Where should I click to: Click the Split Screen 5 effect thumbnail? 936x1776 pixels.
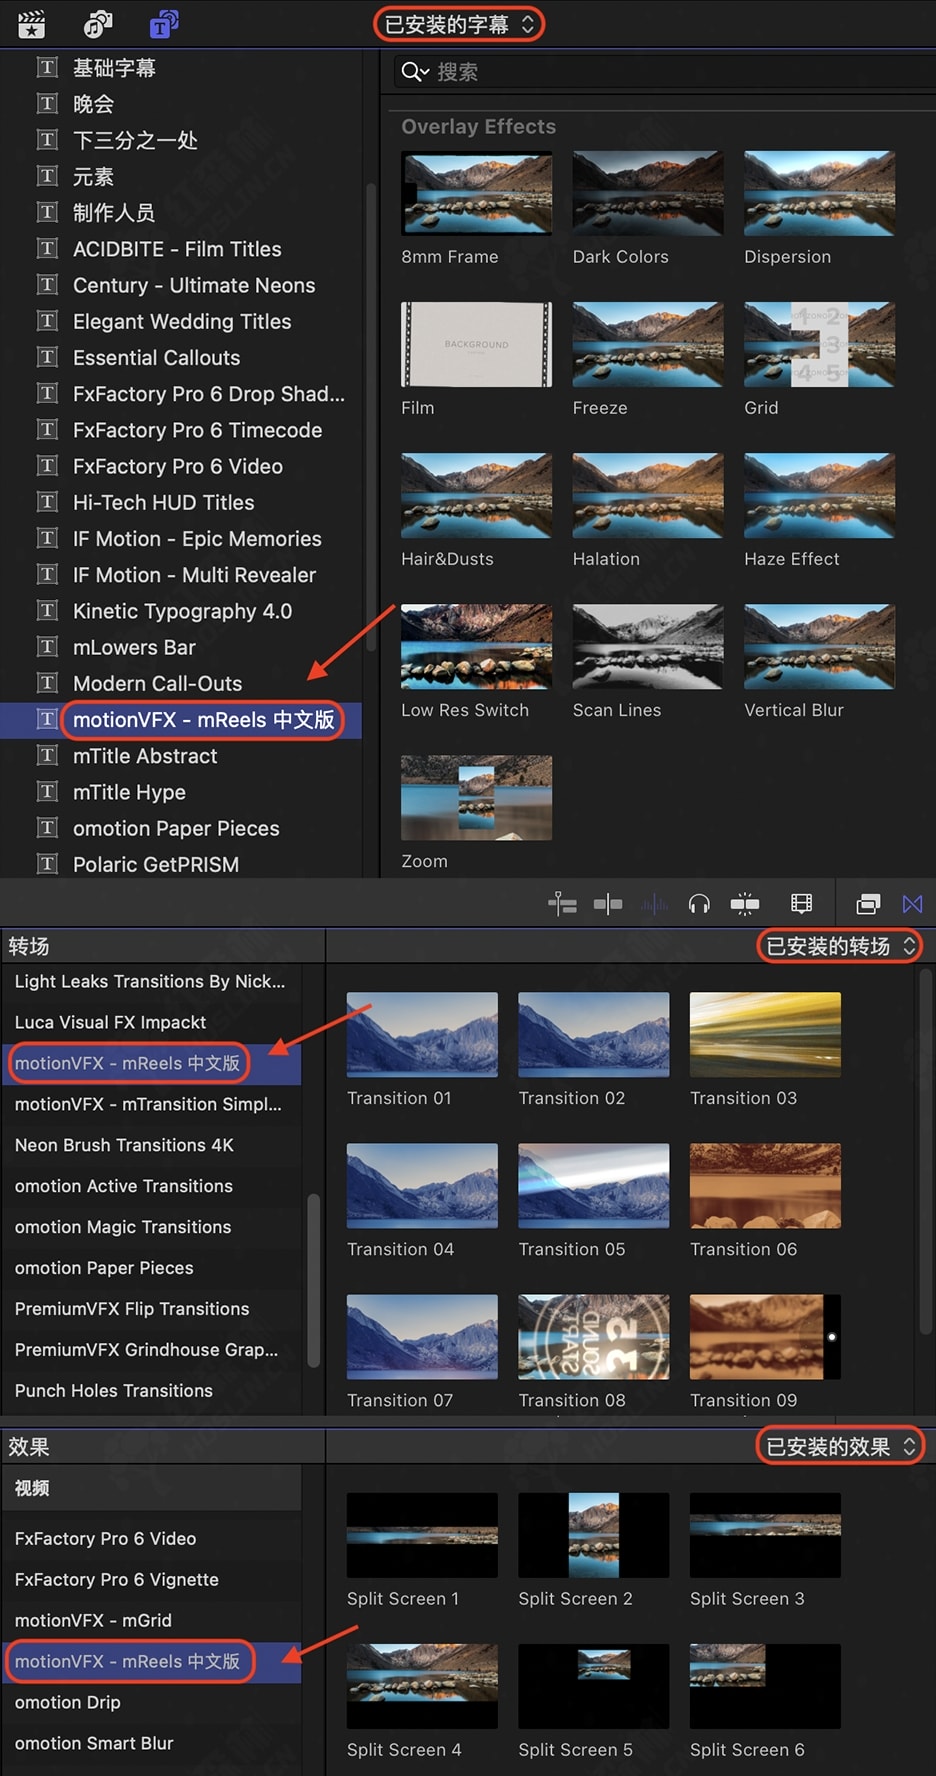point(594,1686)
